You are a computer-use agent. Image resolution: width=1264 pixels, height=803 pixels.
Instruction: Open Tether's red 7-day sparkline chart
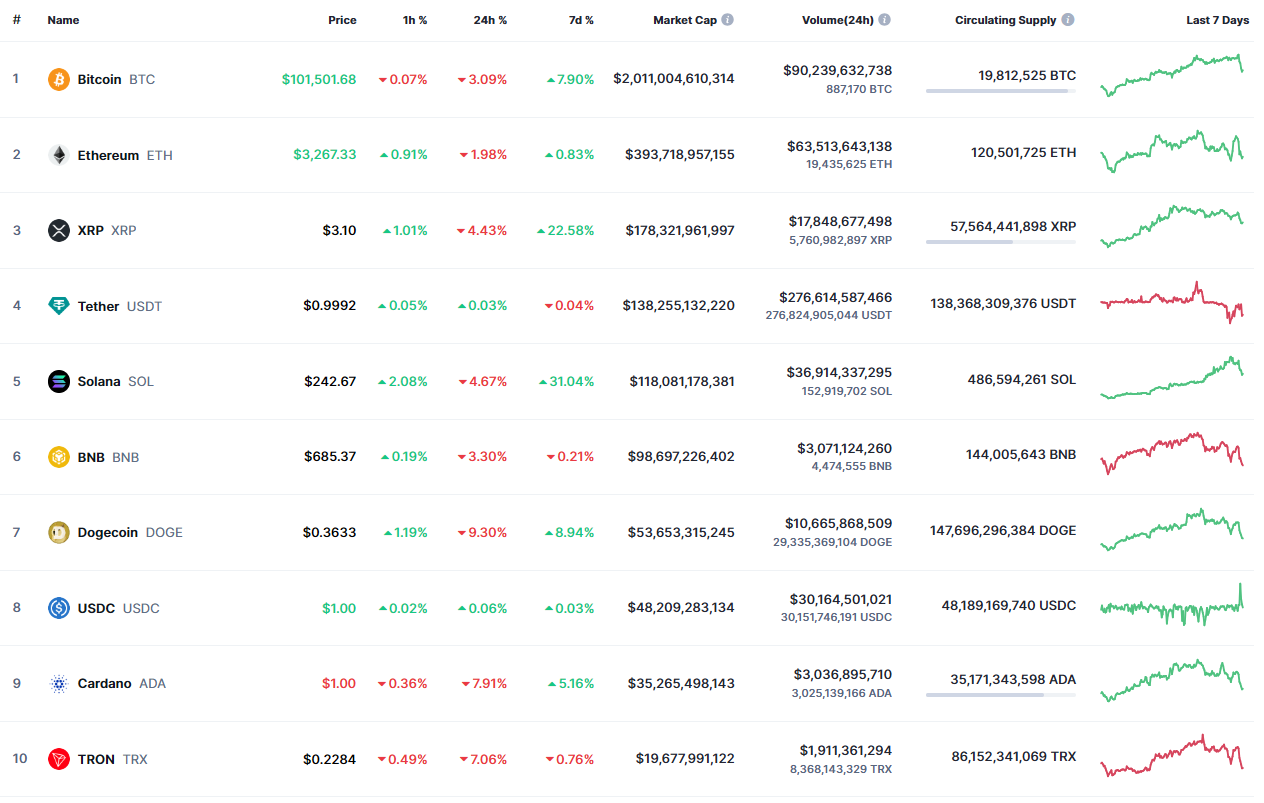[1172, 302]
